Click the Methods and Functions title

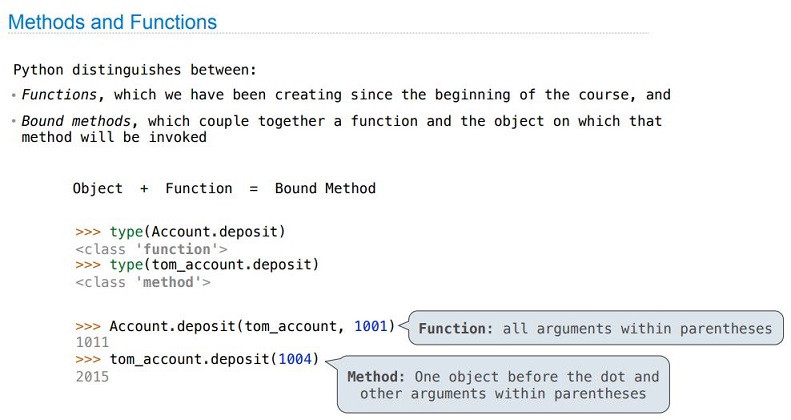coord(112,22)
